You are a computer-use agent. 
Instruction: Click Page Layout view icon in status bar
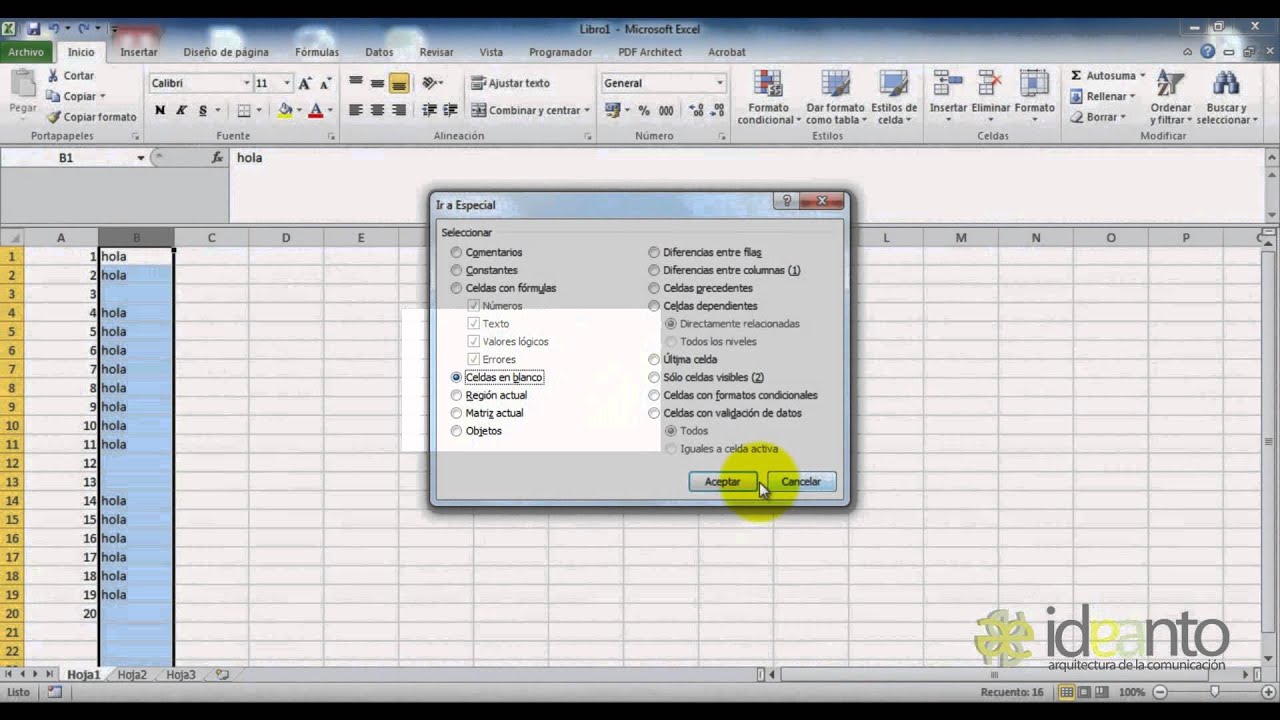pos(1086,692)
